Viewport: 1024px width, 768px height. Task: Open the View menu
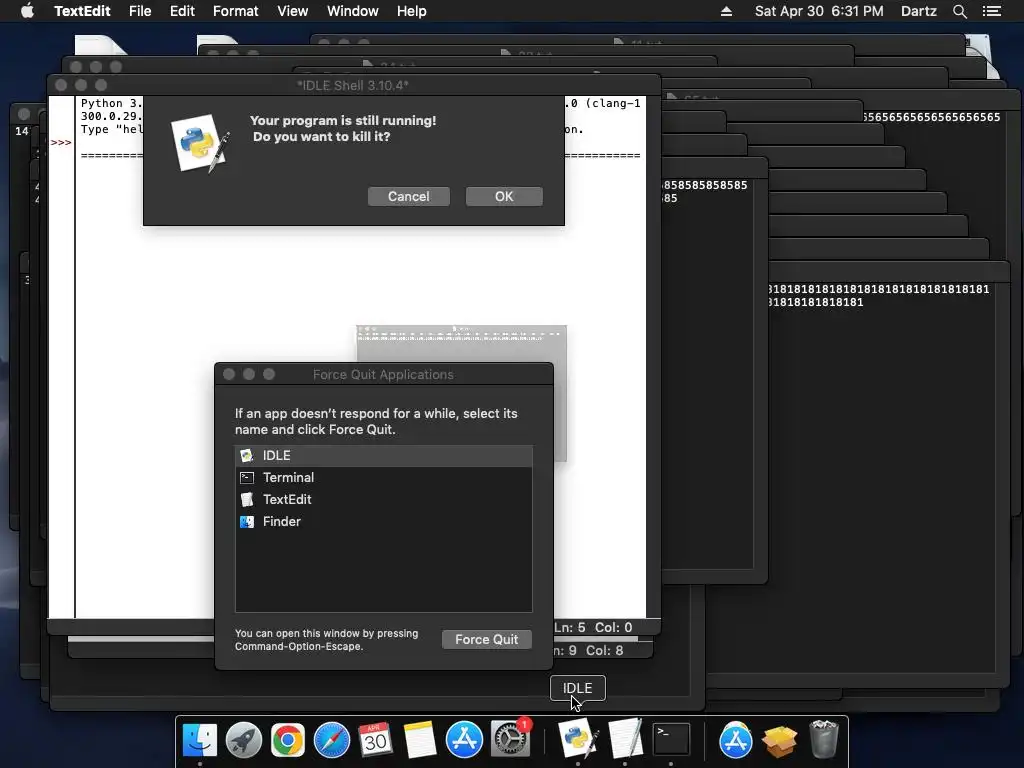(x=292, y=11)
